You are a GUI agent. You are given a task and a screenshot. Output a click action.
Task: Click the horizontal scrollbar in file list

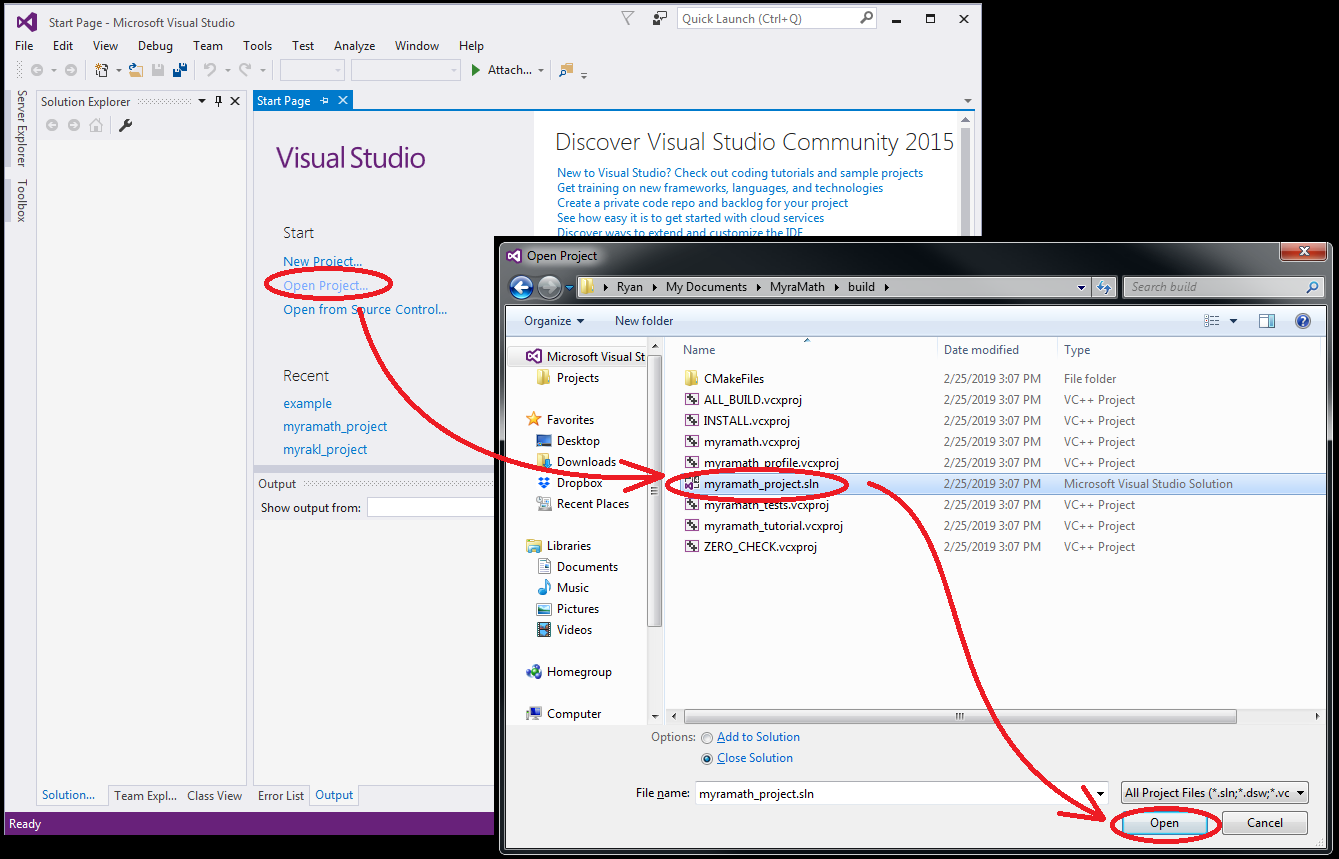click(x=959, y=717)
